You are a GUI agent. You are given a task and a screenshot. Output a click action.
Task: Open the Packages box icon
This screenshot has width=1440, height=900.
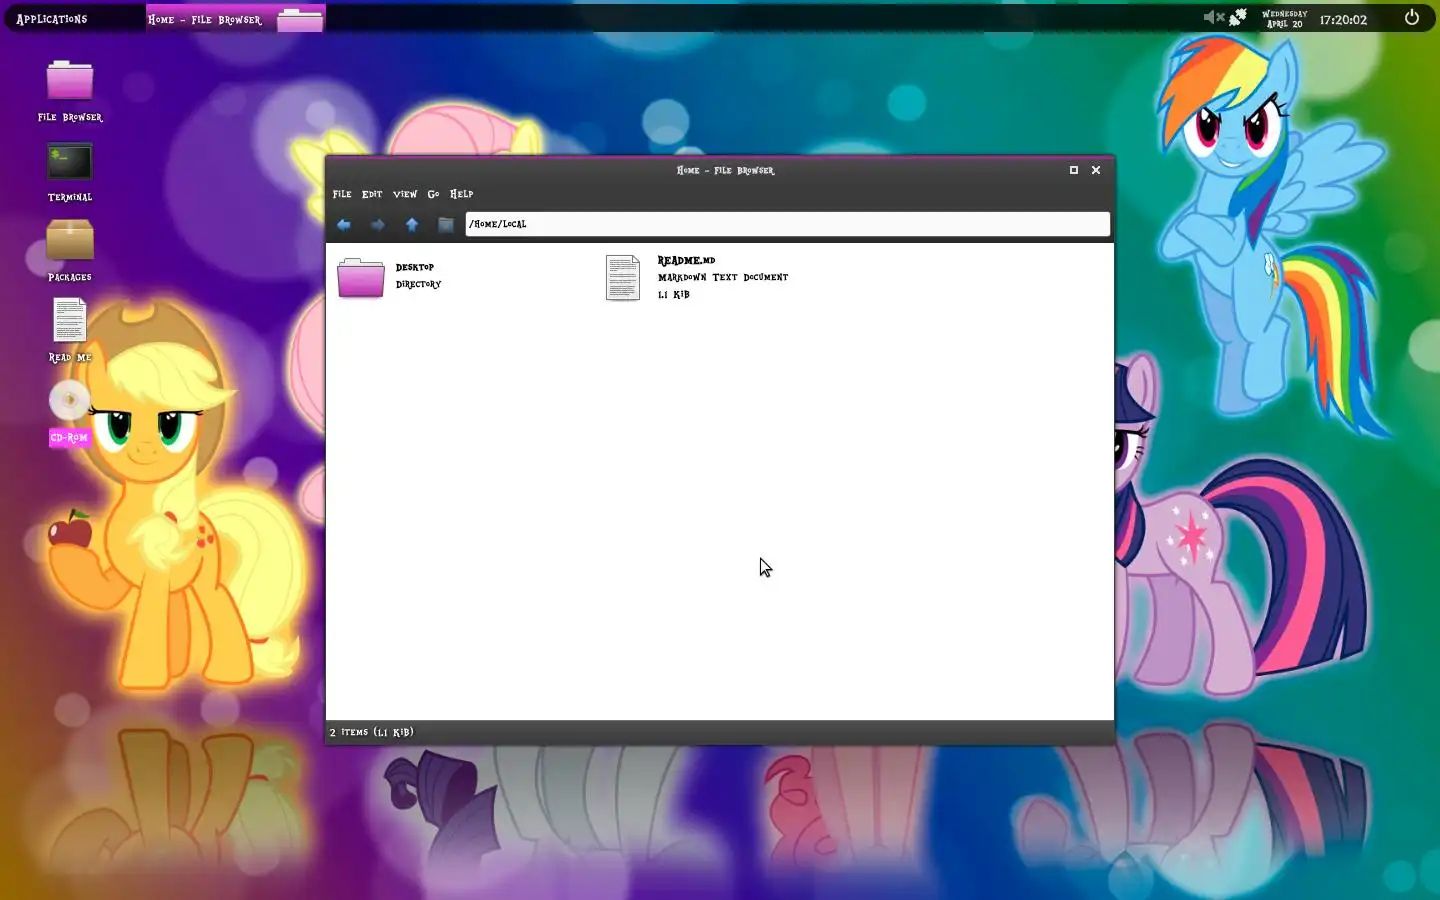pyautogui.click(x=70, y=240)
